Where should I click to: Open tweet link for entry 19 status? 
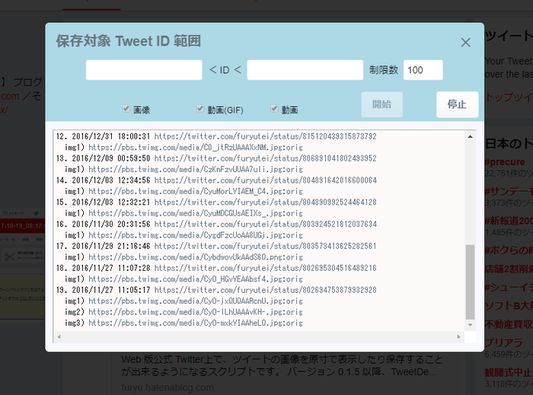click(265, 290)
